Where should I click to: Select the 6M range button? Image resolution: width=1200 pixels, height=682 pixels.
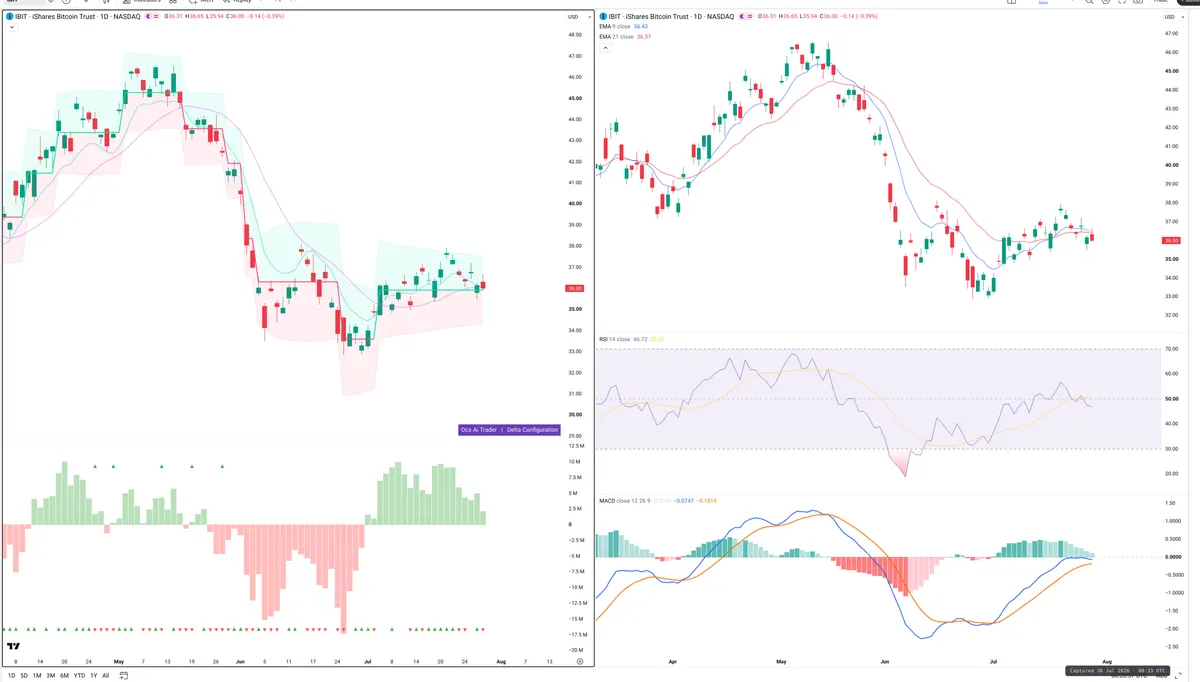[64, 675]
